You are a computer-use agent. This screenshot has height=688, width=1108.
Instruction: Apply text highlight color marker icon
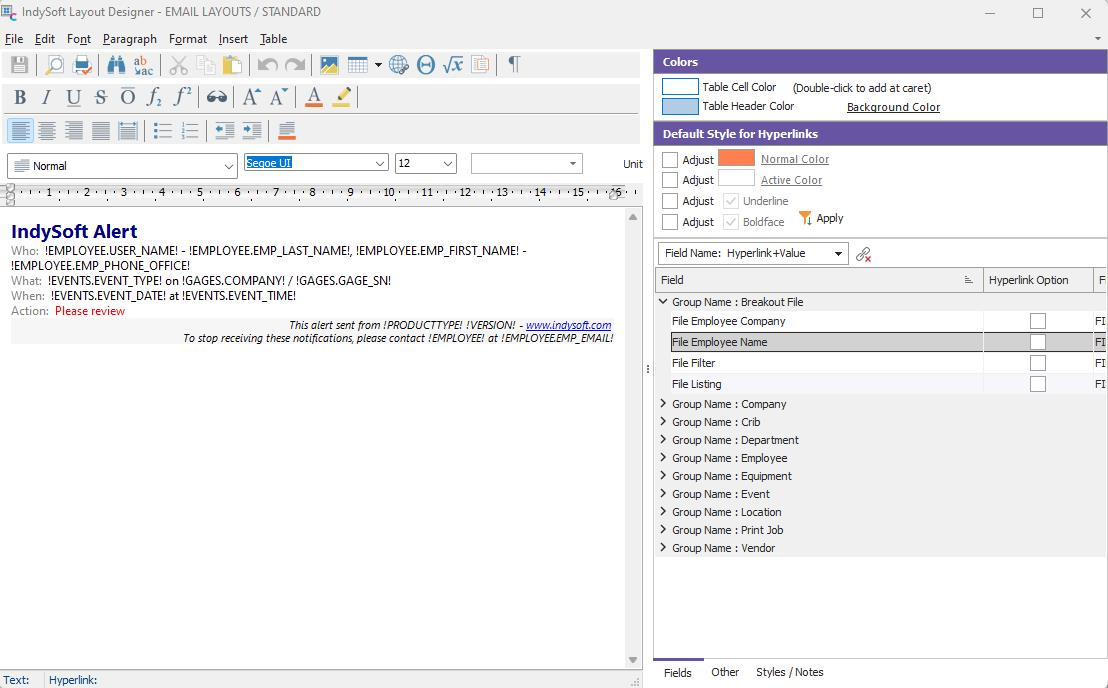tap(343, 97)
